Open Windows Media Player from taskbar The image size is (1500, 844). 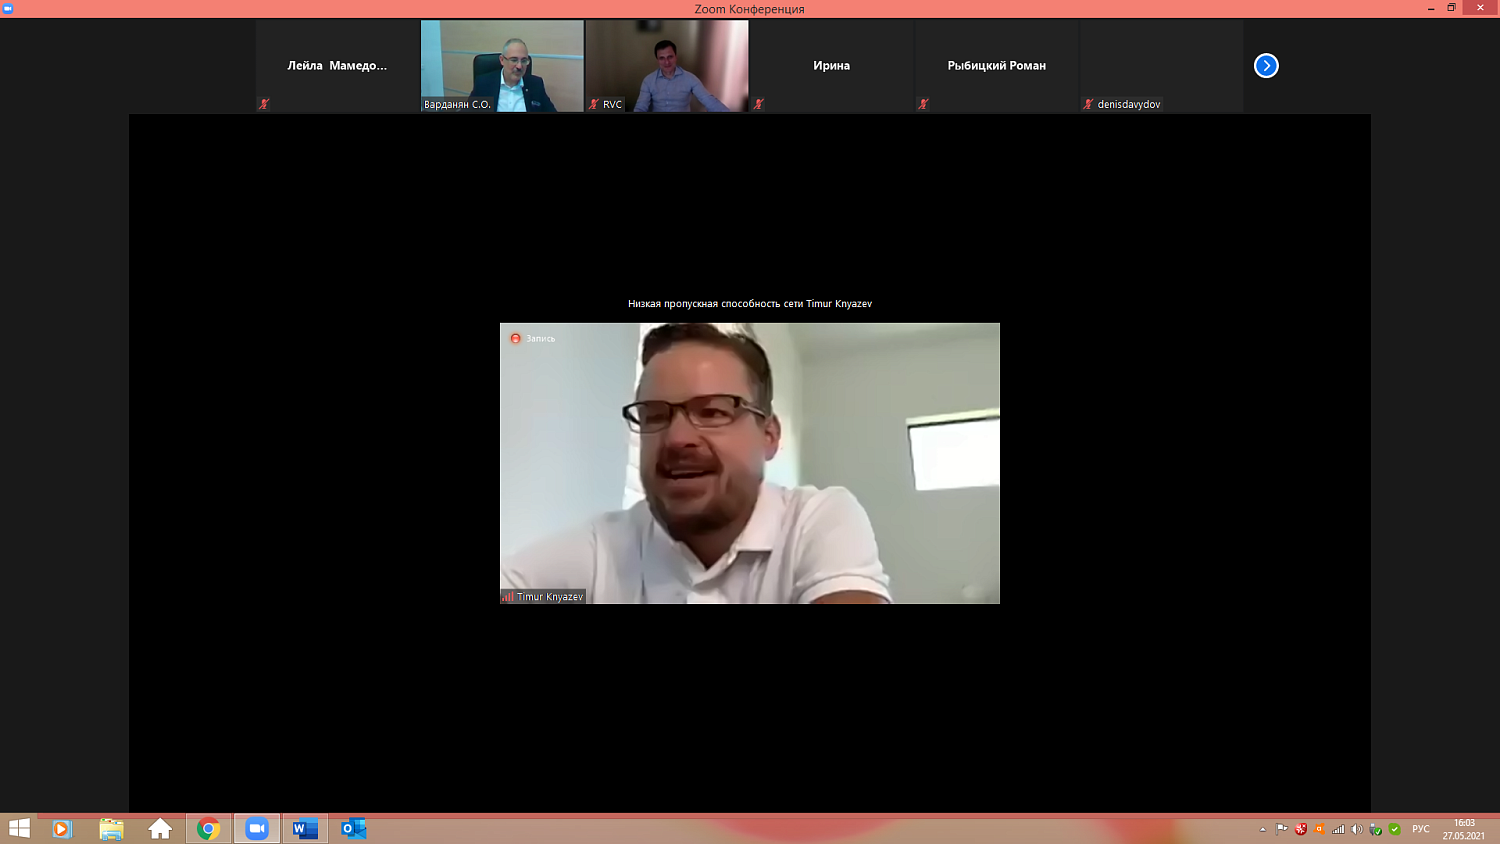[62, 829]
